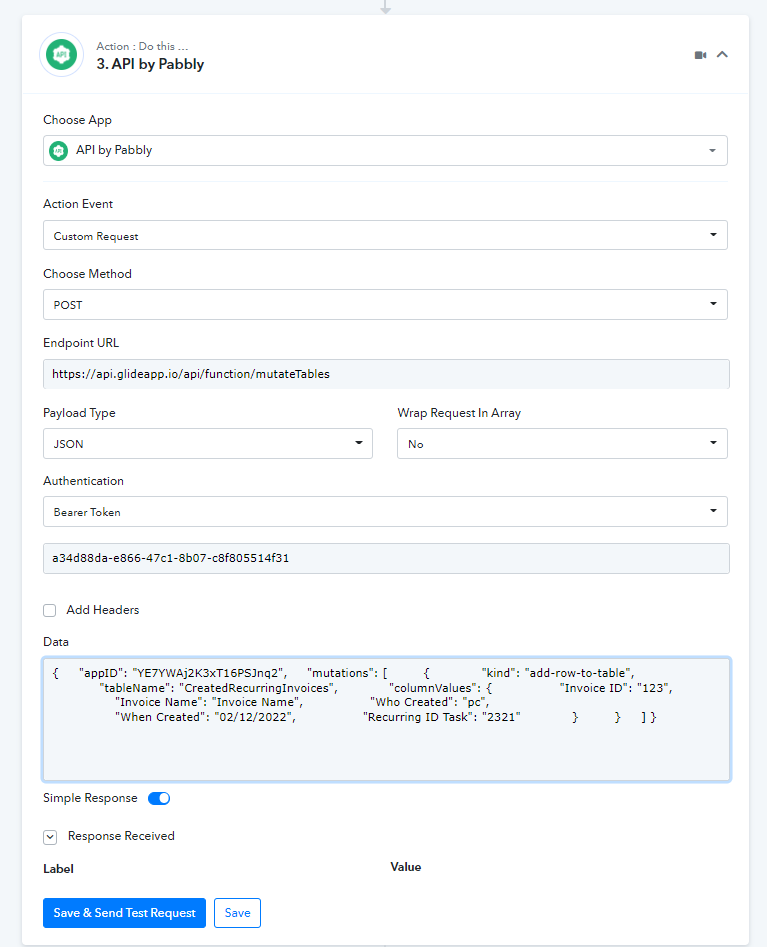Click the API by Pabbly step logo icon

pos(62,55)
